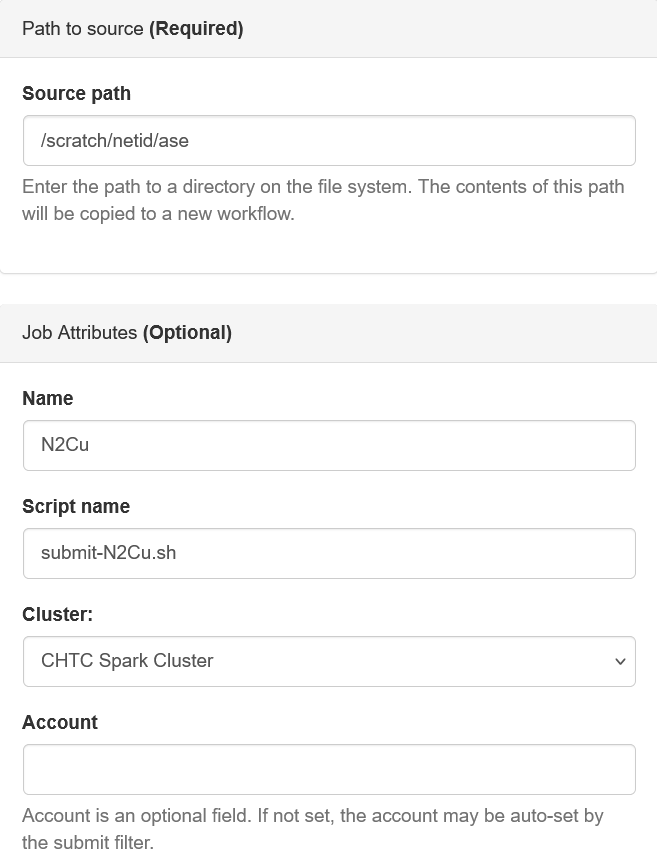Click the "Cluster:" label
The height and width of the screenshot is (861, 657).
[x=57, y=614]
